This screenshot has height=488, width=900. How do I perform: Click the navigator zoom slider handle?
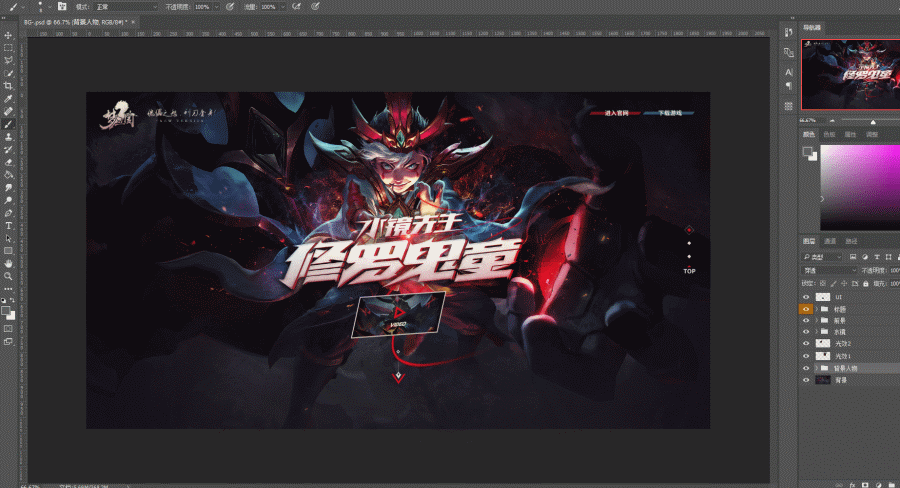tap(873, 122)
